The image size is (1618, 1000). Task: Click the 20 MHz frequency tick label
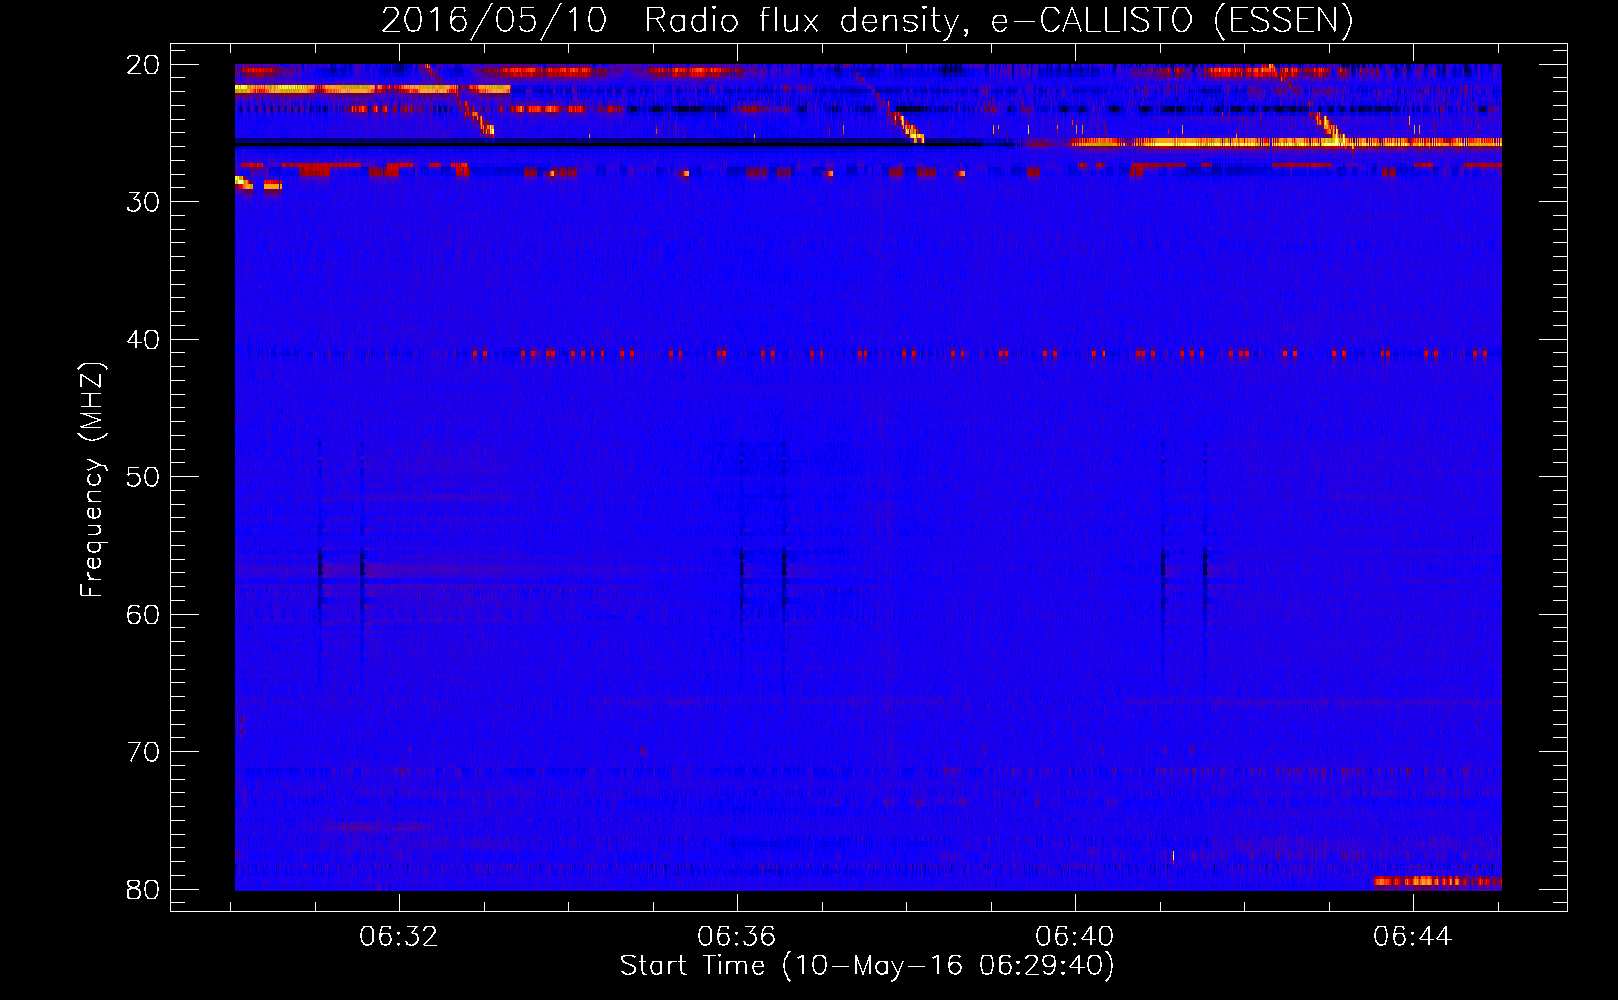[143, 65]
